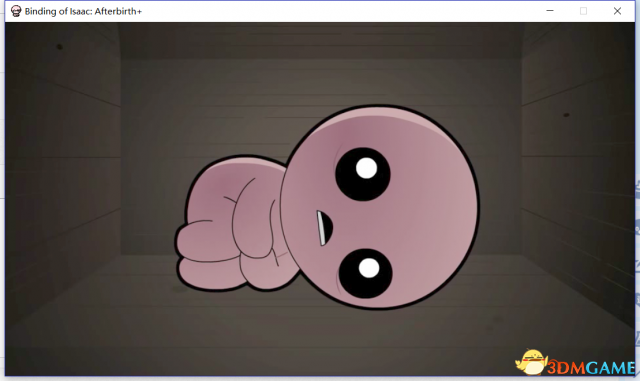This screenshot has width=640, height=381.
Task: Click the center of Isaac's round head
Action: tap(380, 207)
